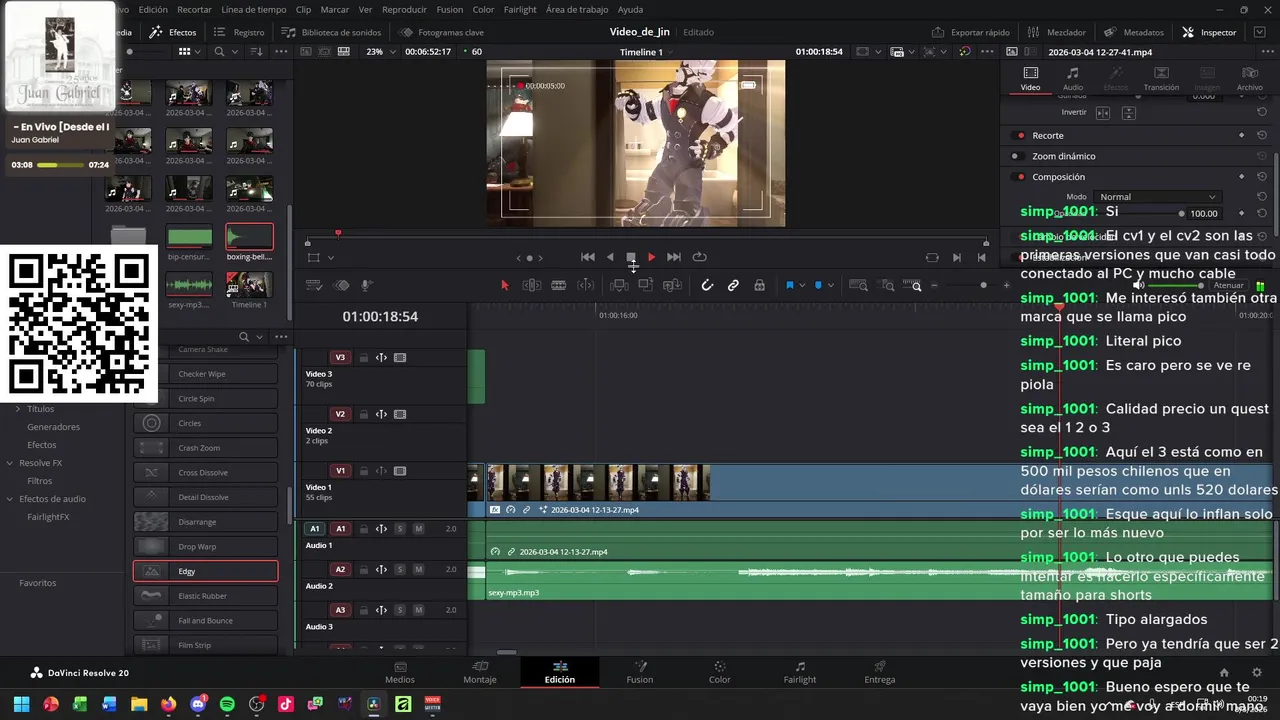Open timeline view options icon
Screen dimensions: 1280x720
[313, 286]
